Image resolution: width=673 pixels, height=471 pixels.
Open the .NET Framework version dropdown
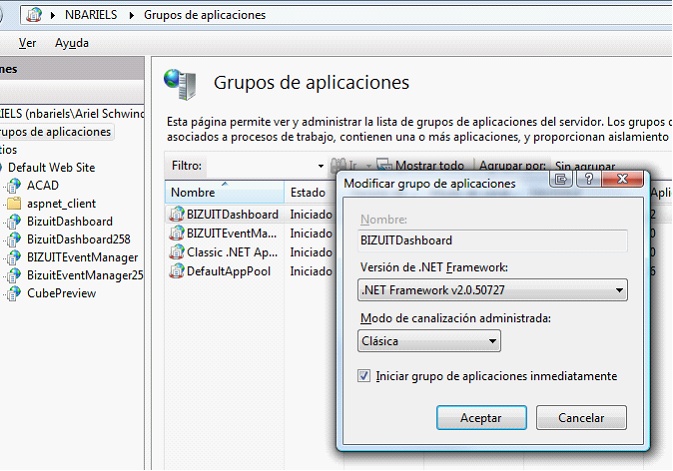492,290
